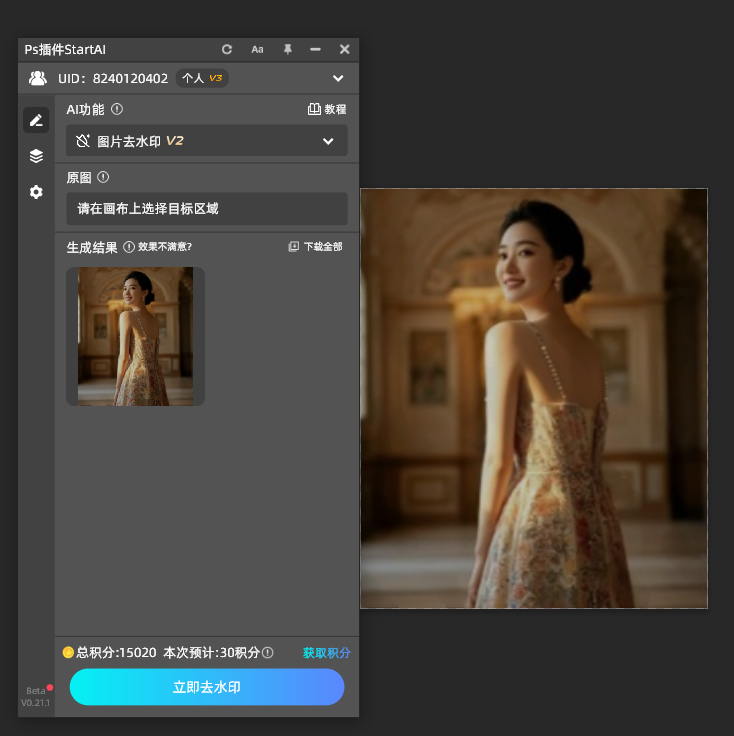Viewport: 734px width, 736px height.
Task: Click the 效果不满意? feedback link
Action: point(158,247)
